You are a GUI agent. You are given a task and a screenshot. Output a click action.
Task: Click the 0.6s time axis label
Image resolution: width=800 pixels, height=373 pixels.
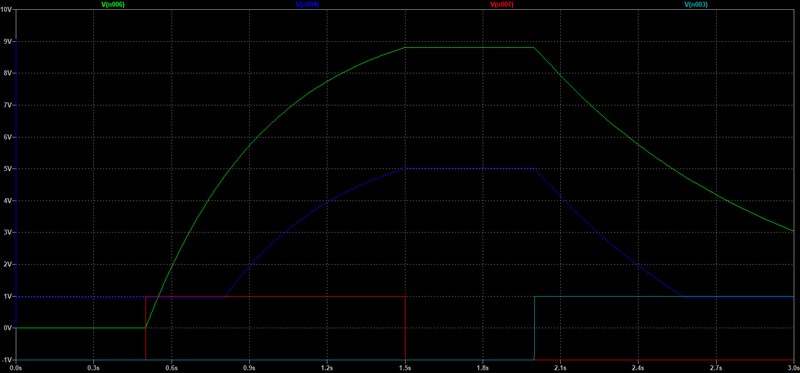(x=171, y=367)
